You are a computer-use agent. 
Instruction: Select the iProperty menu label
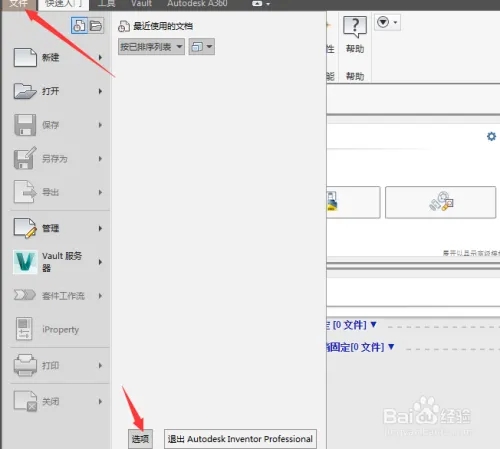tap(61, 330)
